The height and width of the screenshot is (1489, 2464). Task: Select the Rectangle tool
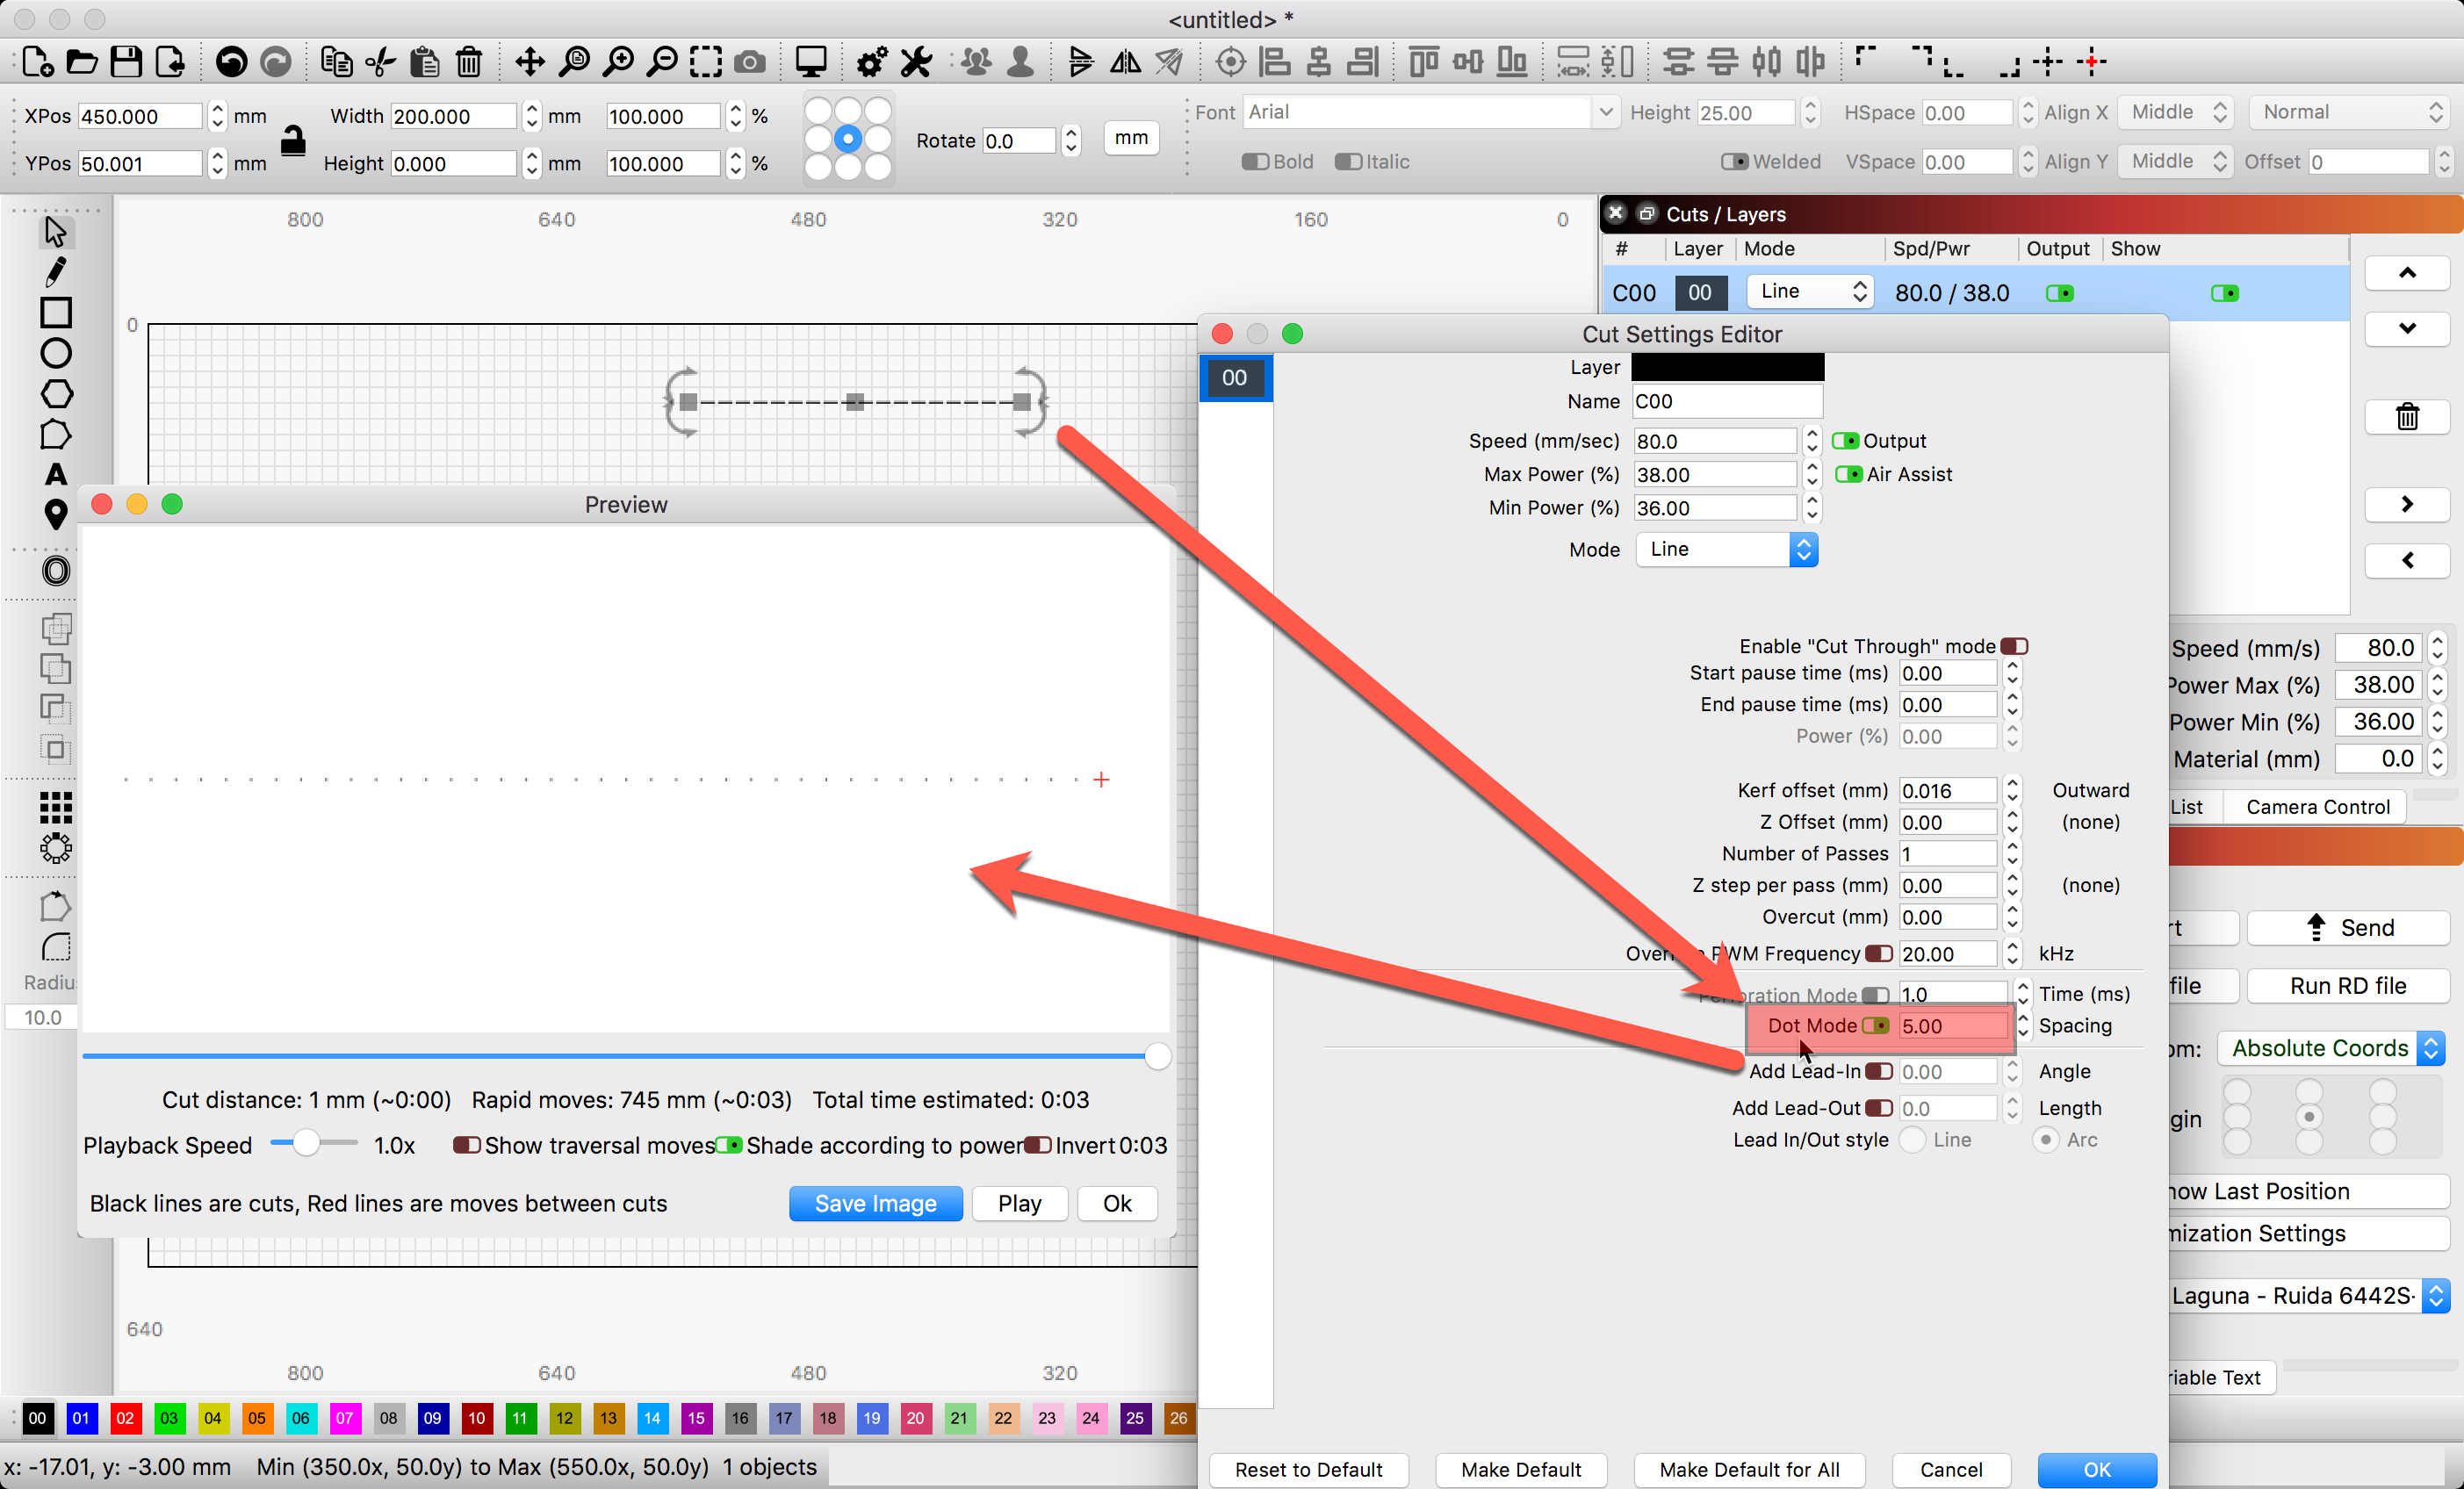click(51, 312)
